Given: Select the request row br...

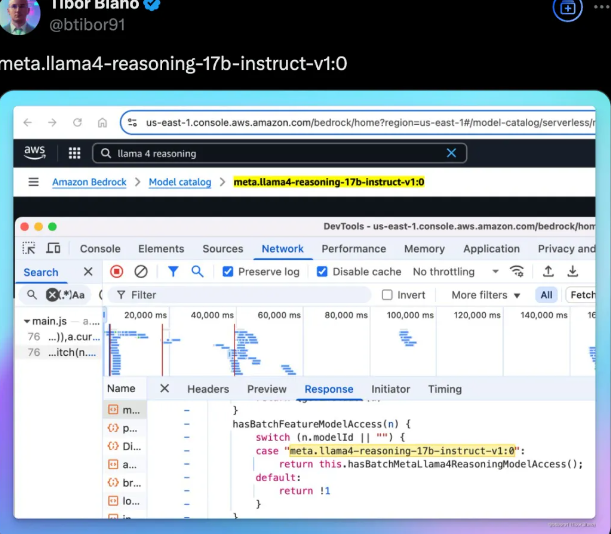Looking at the screenshot, I should click(x=124, y=483).
